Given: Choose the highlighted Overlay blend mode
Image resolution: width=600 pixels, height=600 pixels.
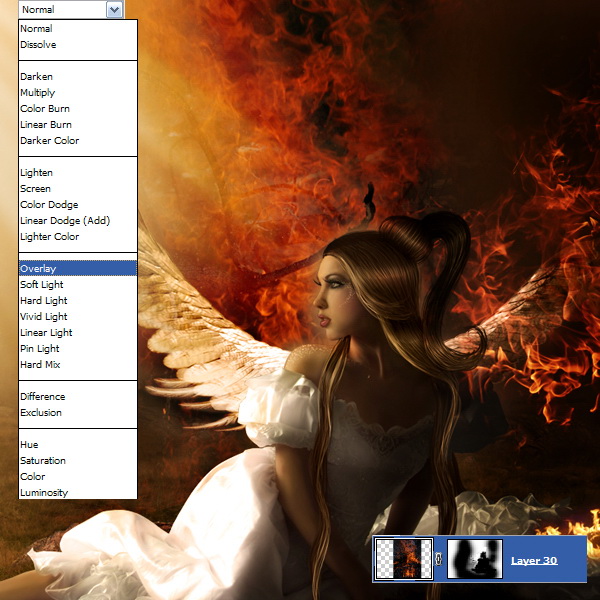Looking at the screenshot, I should click(78, 269).
